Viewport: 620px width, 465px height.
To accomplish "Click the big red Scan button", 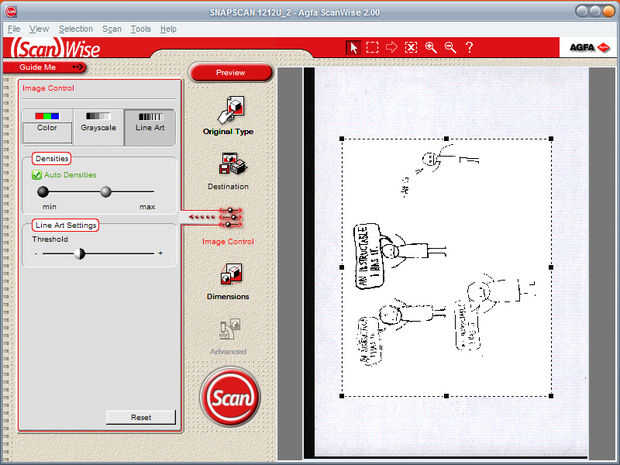I will click(x=230, y=397).
